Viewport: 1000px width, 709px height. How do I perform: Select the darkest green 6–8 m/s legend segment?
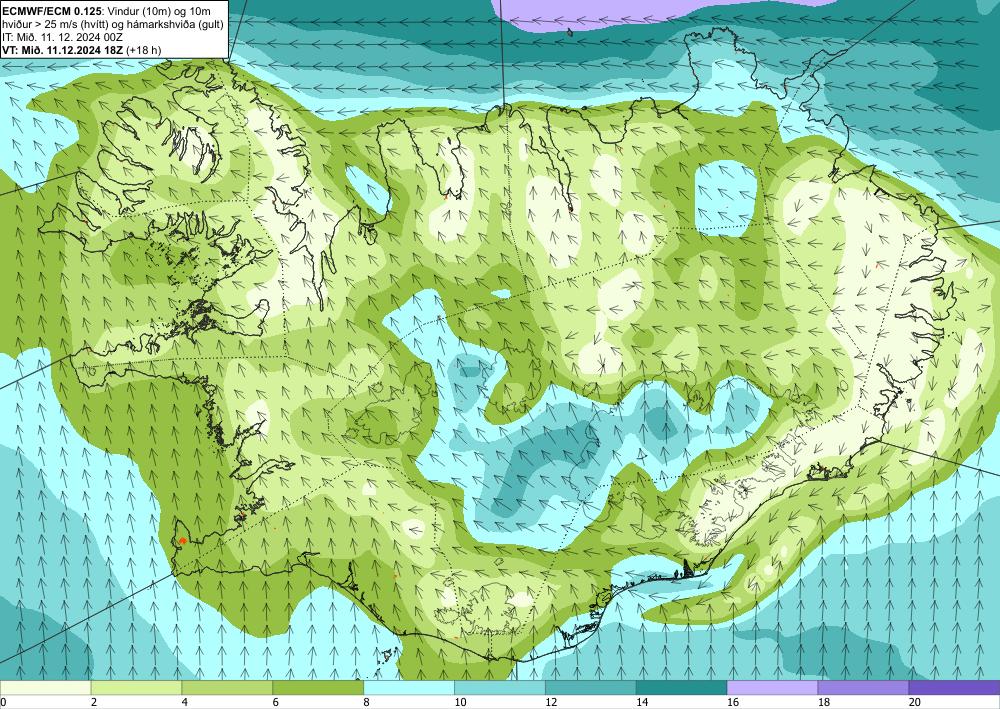[x=318, y=687]
